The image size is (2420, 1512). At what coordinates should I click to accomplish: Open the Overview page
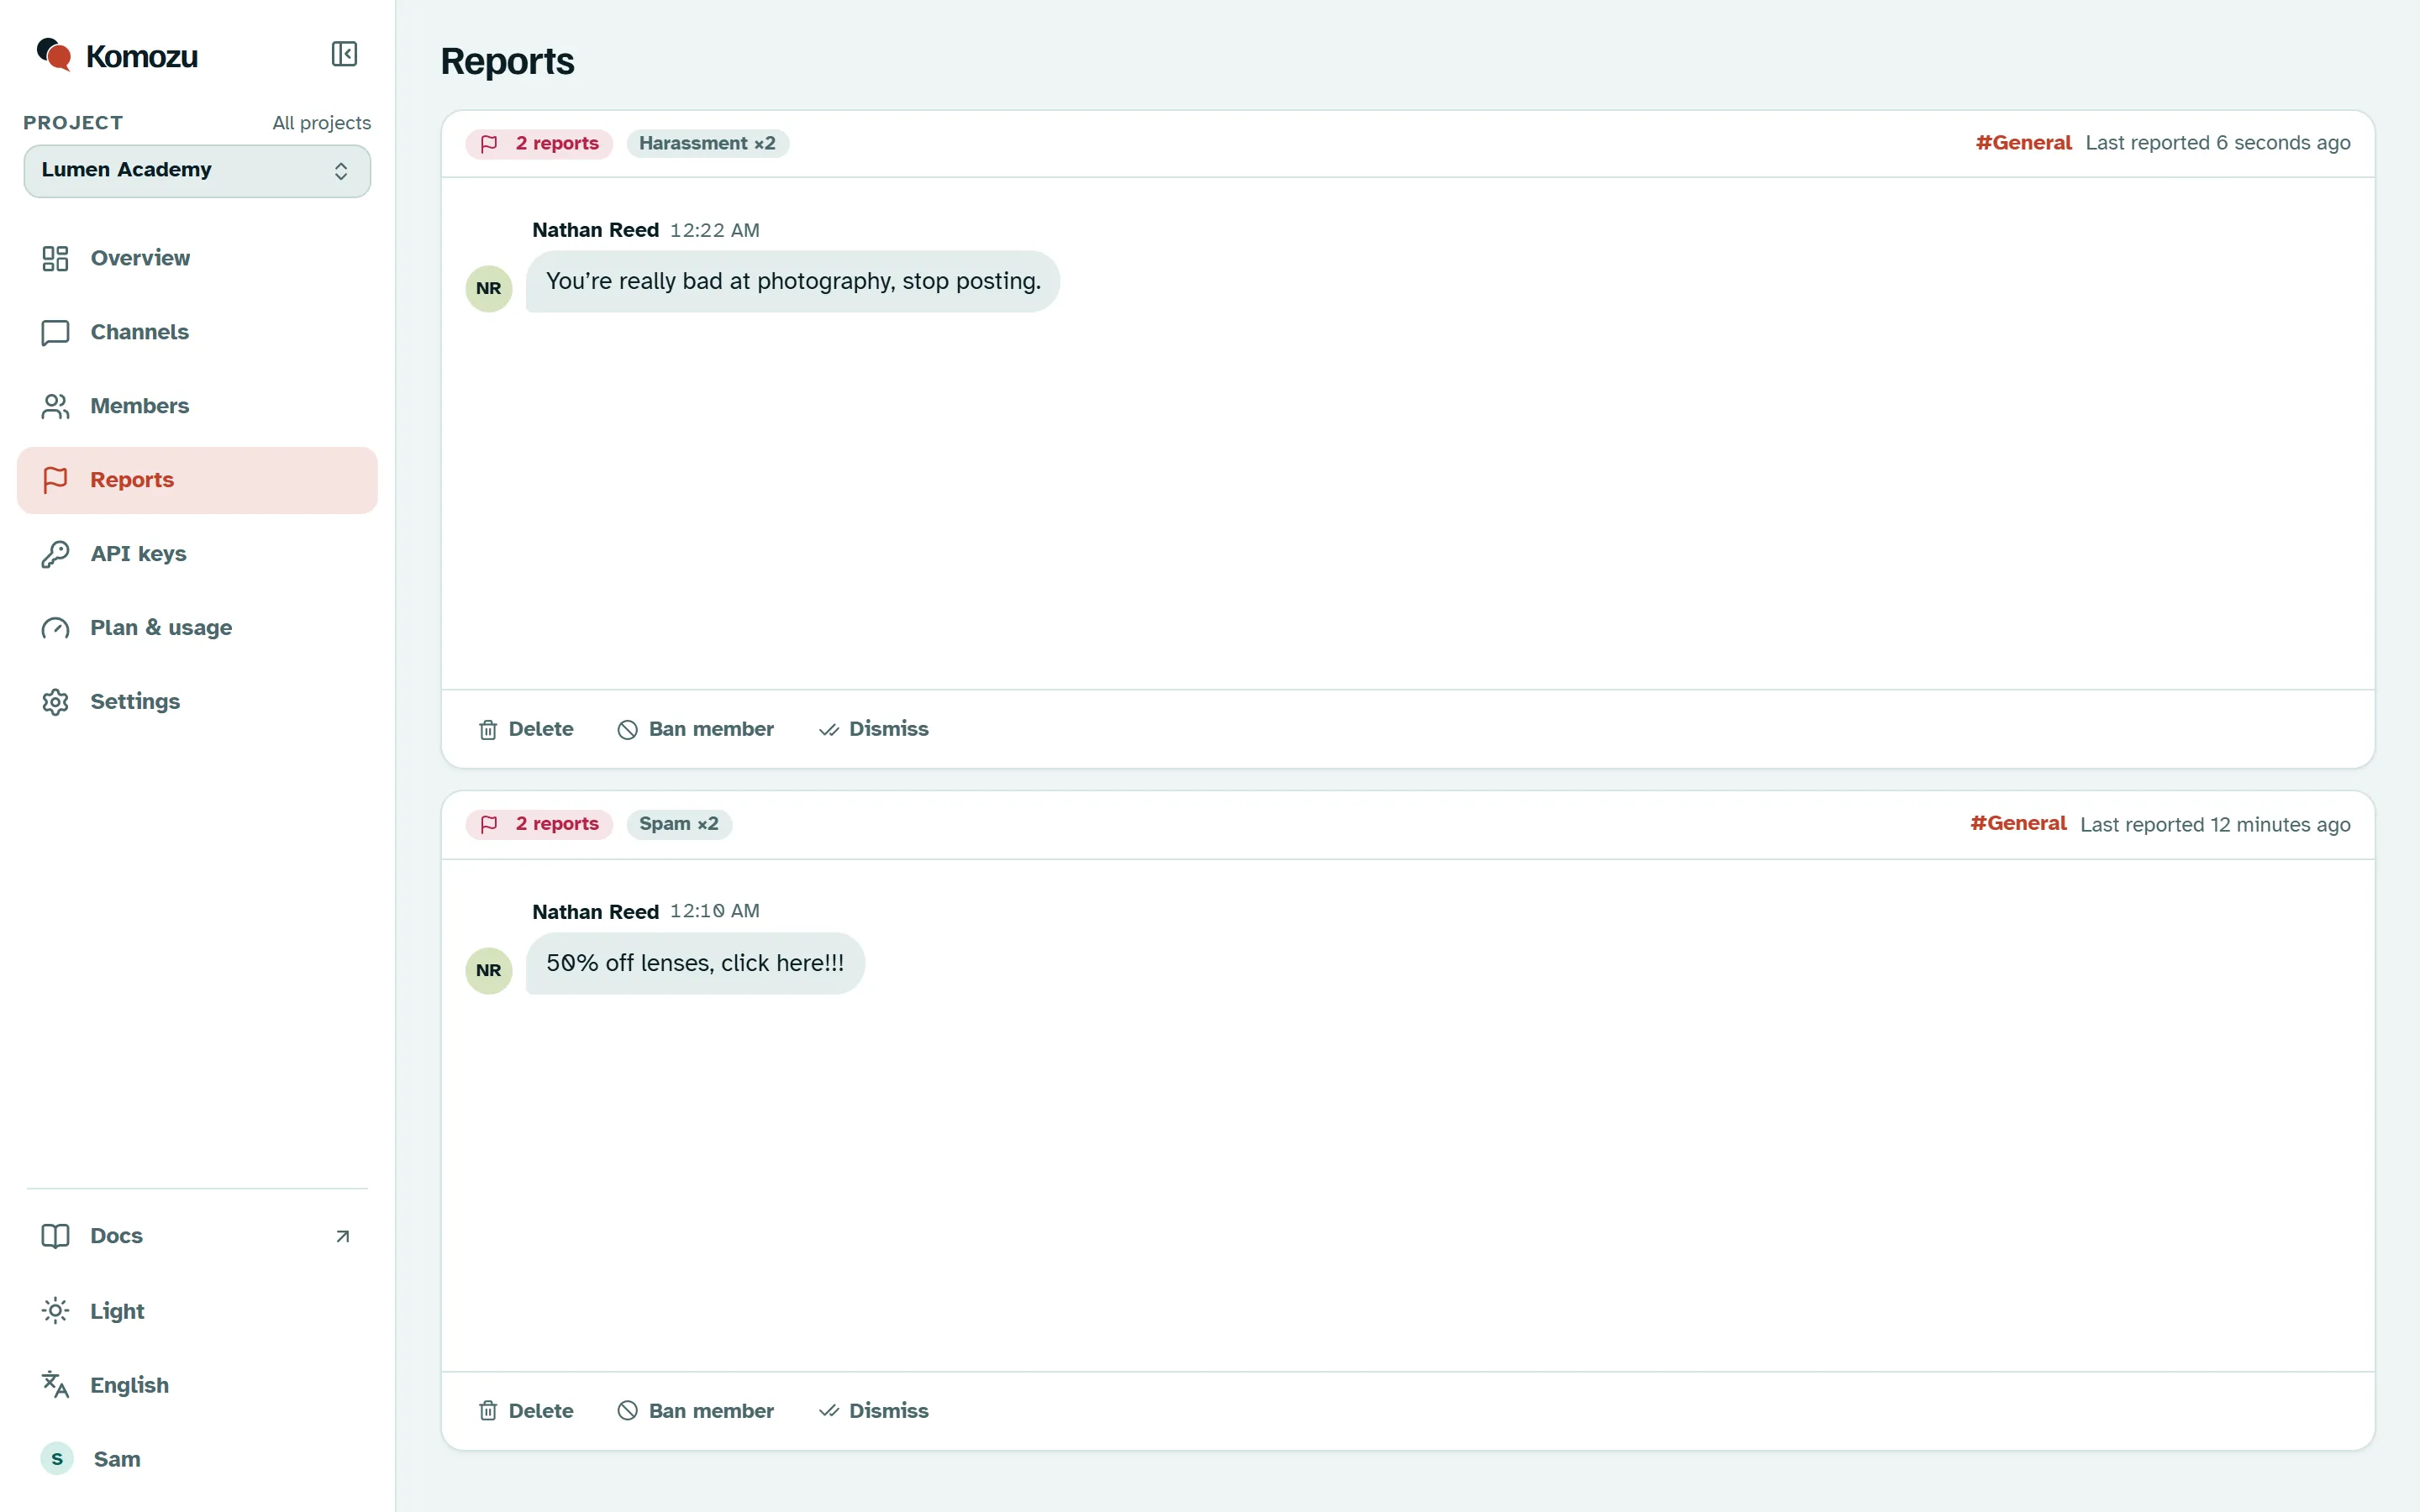(x=197, y=258)
